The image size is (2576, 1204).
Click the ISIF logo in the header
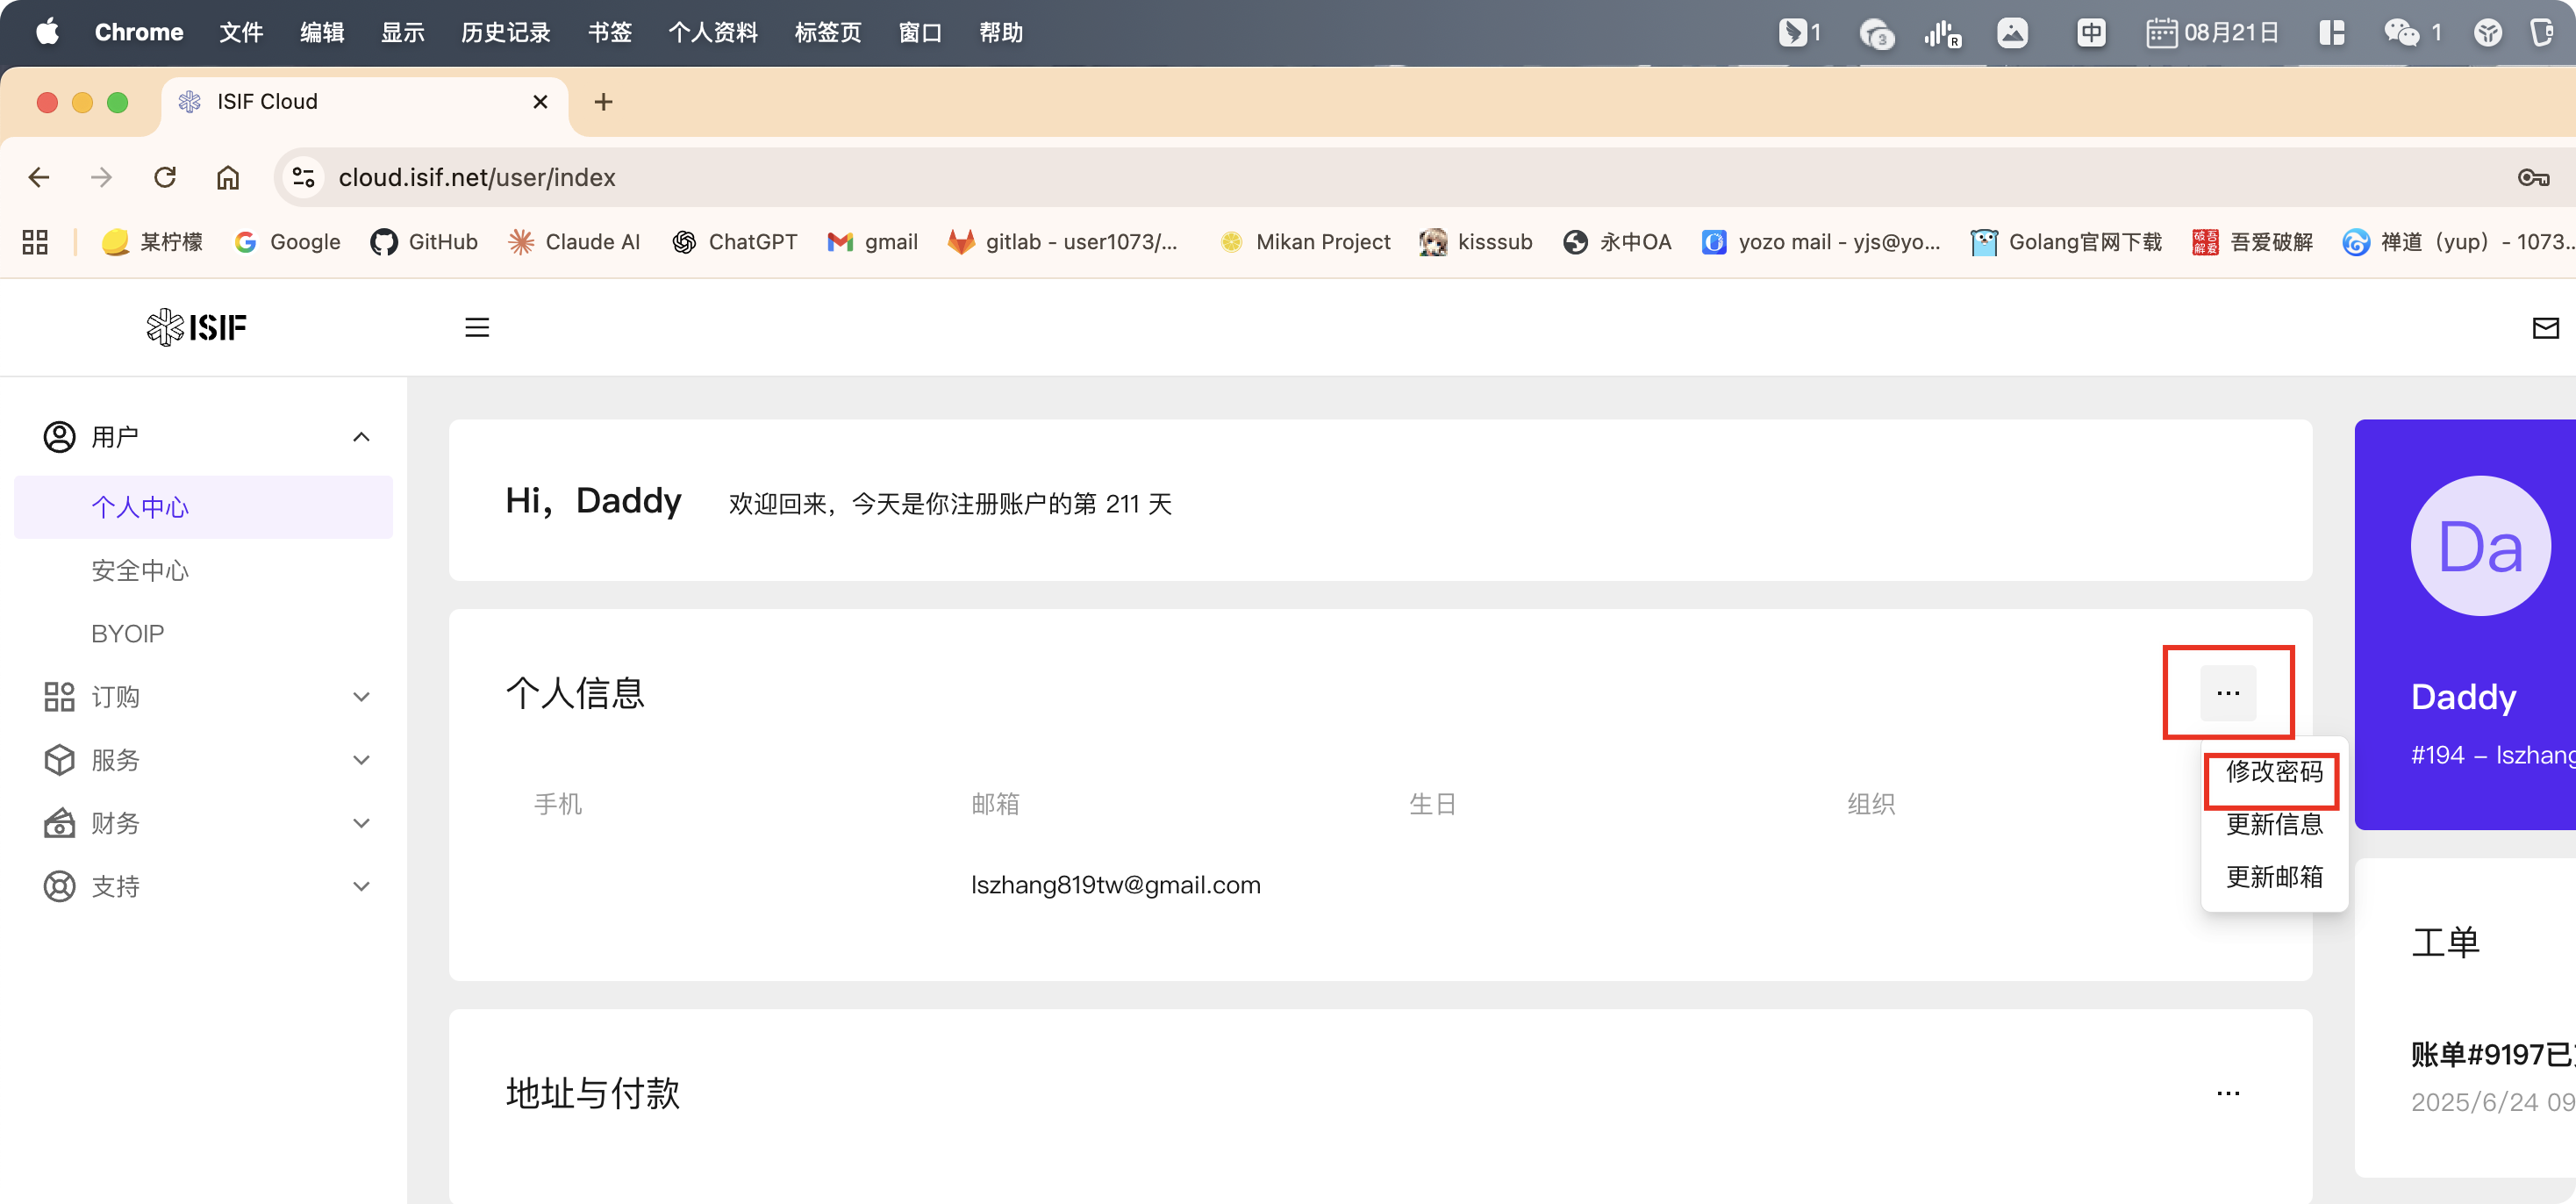pos(196,327)
